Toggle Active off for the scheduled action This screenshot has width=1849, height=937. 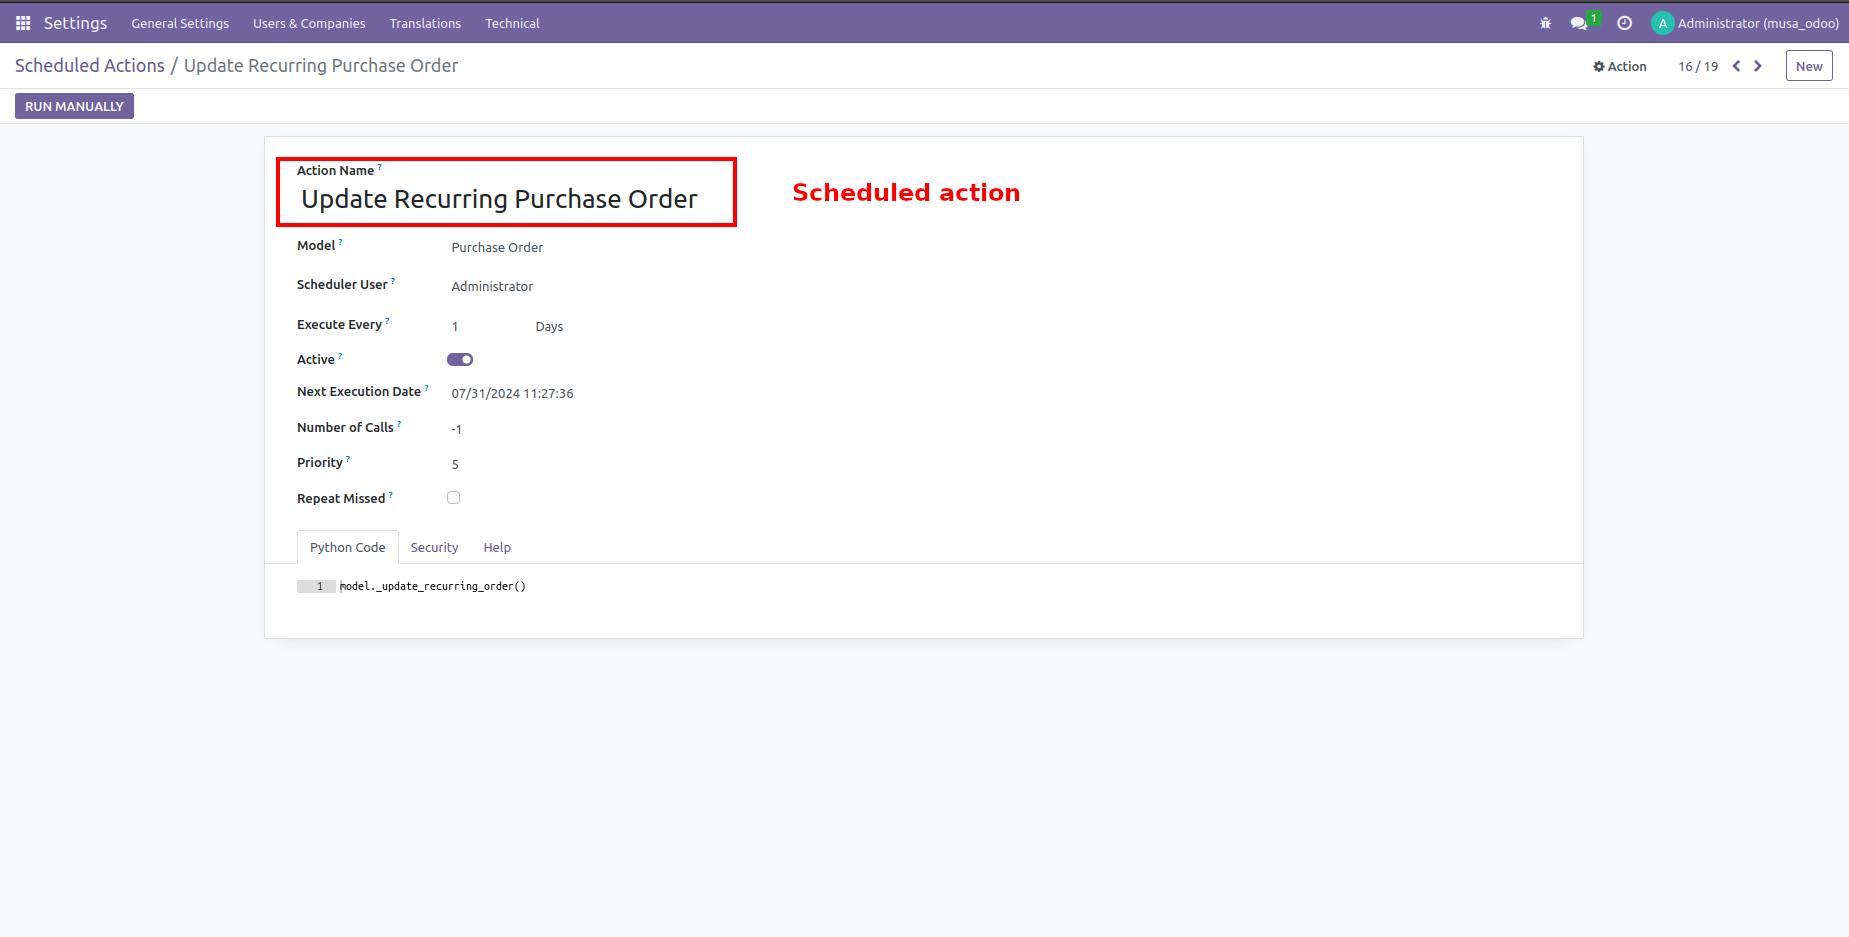click(459, 359)
